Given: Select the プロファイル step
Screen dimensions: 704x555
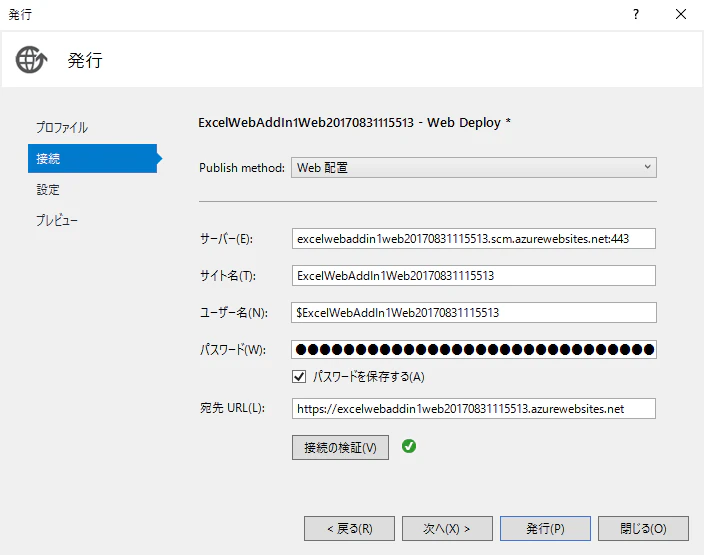Looking at the screenshot, I should [x=62, y=128].
